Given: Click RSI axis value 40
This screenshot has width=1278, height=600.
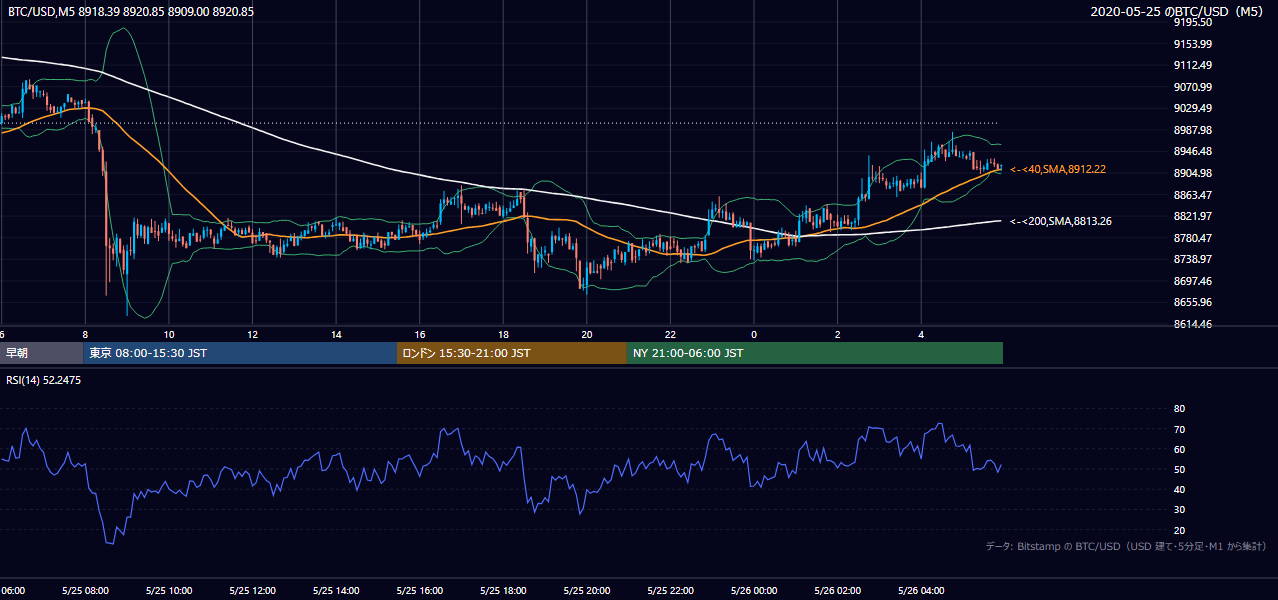Looking at the screenshot, I should (x=1179, y=489).
